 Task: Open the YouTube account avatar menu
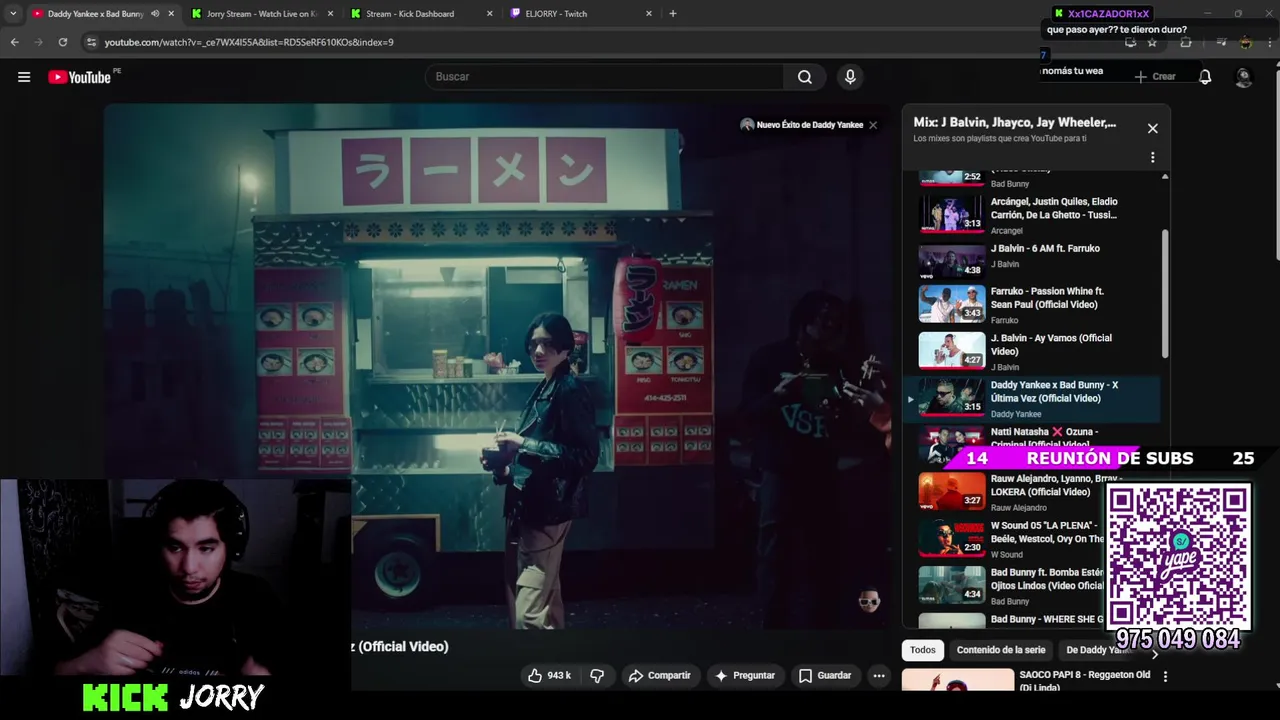pyautogui.click(x=1244, y=77)
